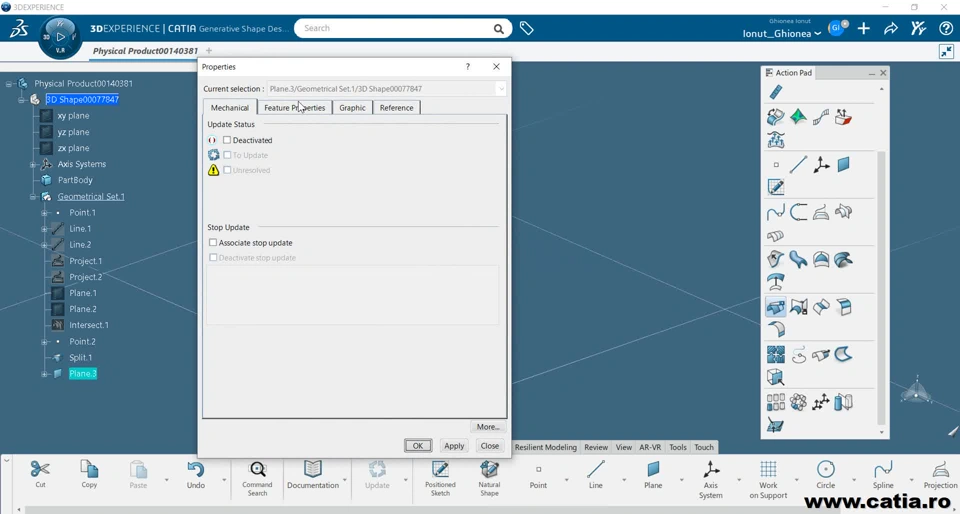960x514 pixels.
Task: Expand the Axis Systems node
Action: [32, 165]
